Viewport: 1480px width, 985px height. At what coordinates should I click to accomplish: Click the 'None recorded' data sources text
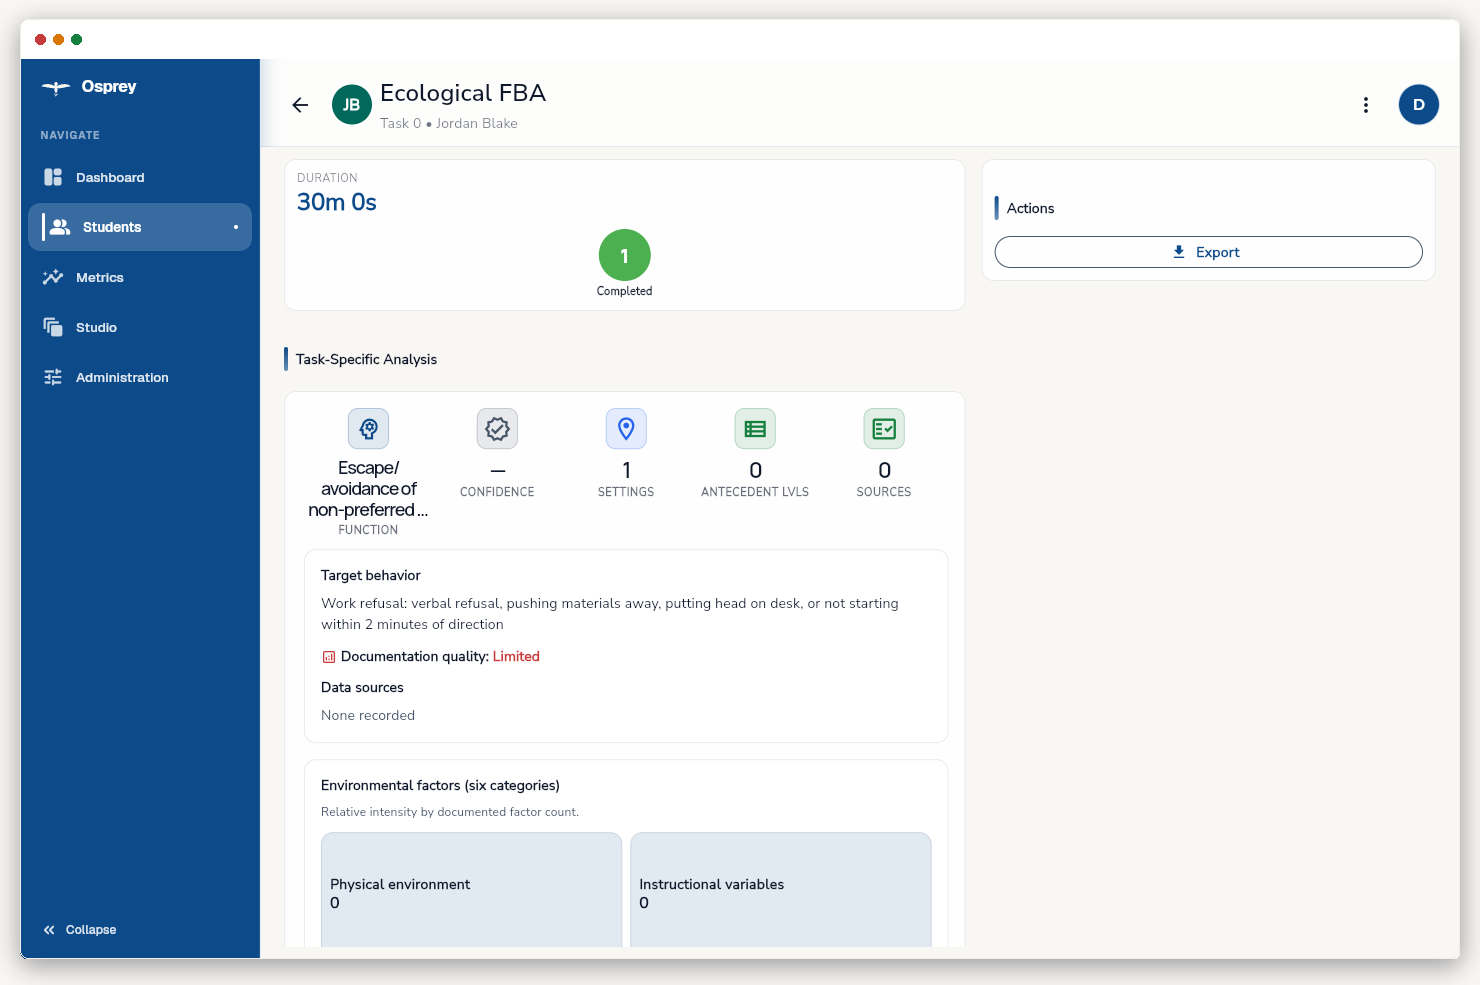pos(368,715)
